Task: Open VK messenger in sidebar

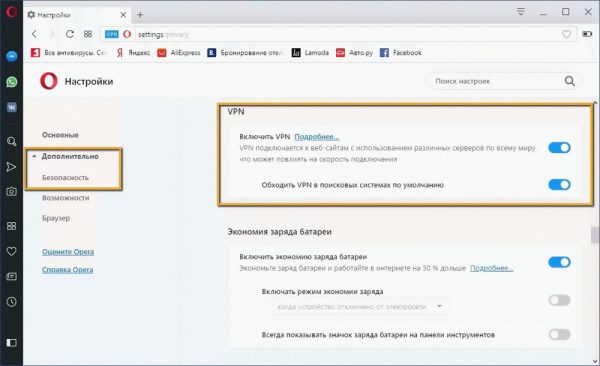Action: [11, 107]
